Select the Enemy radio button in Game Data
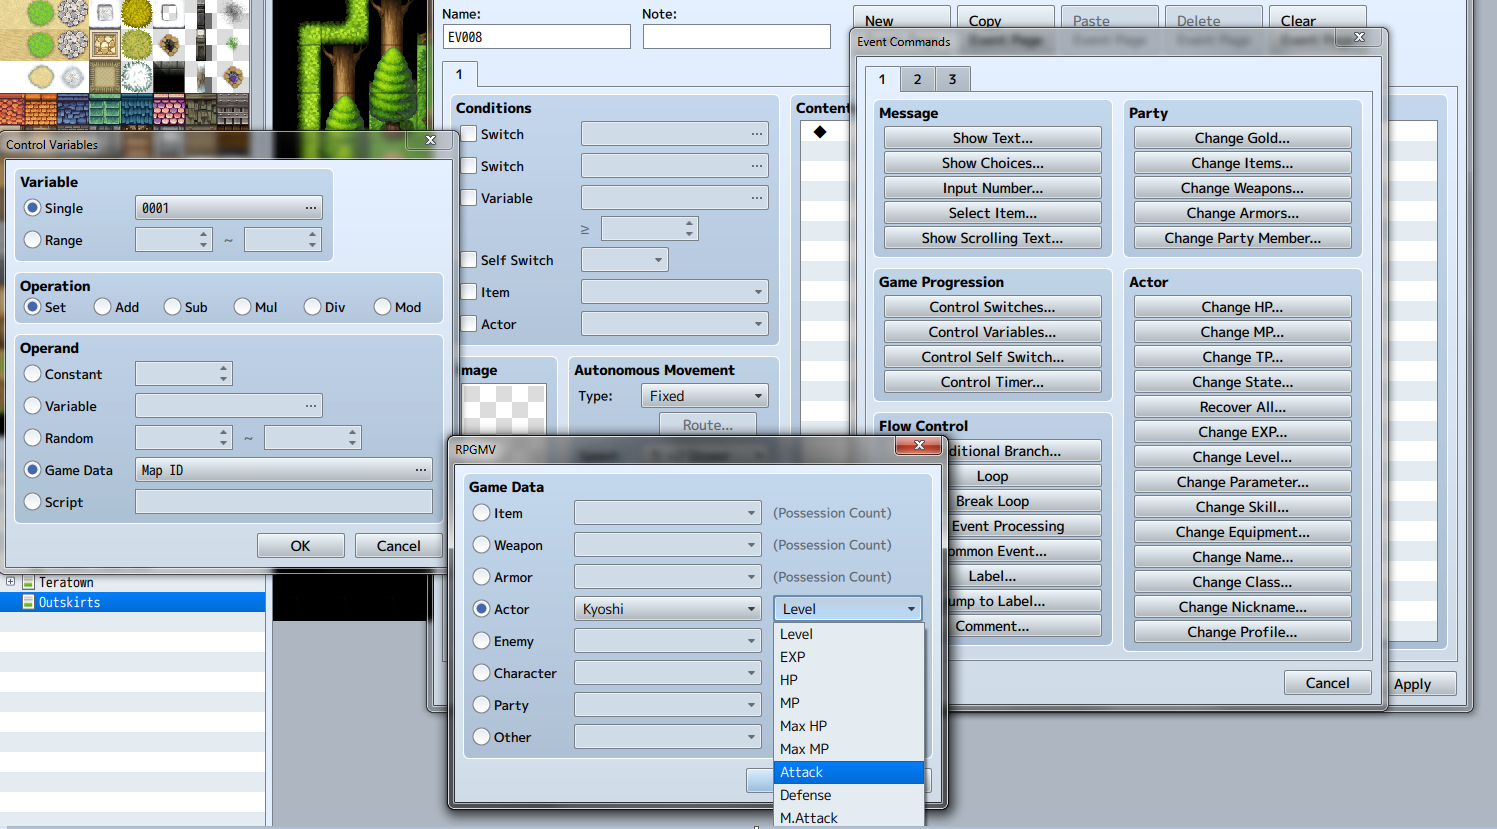This screenshot has height=829, width=1497. pos(482,641)
